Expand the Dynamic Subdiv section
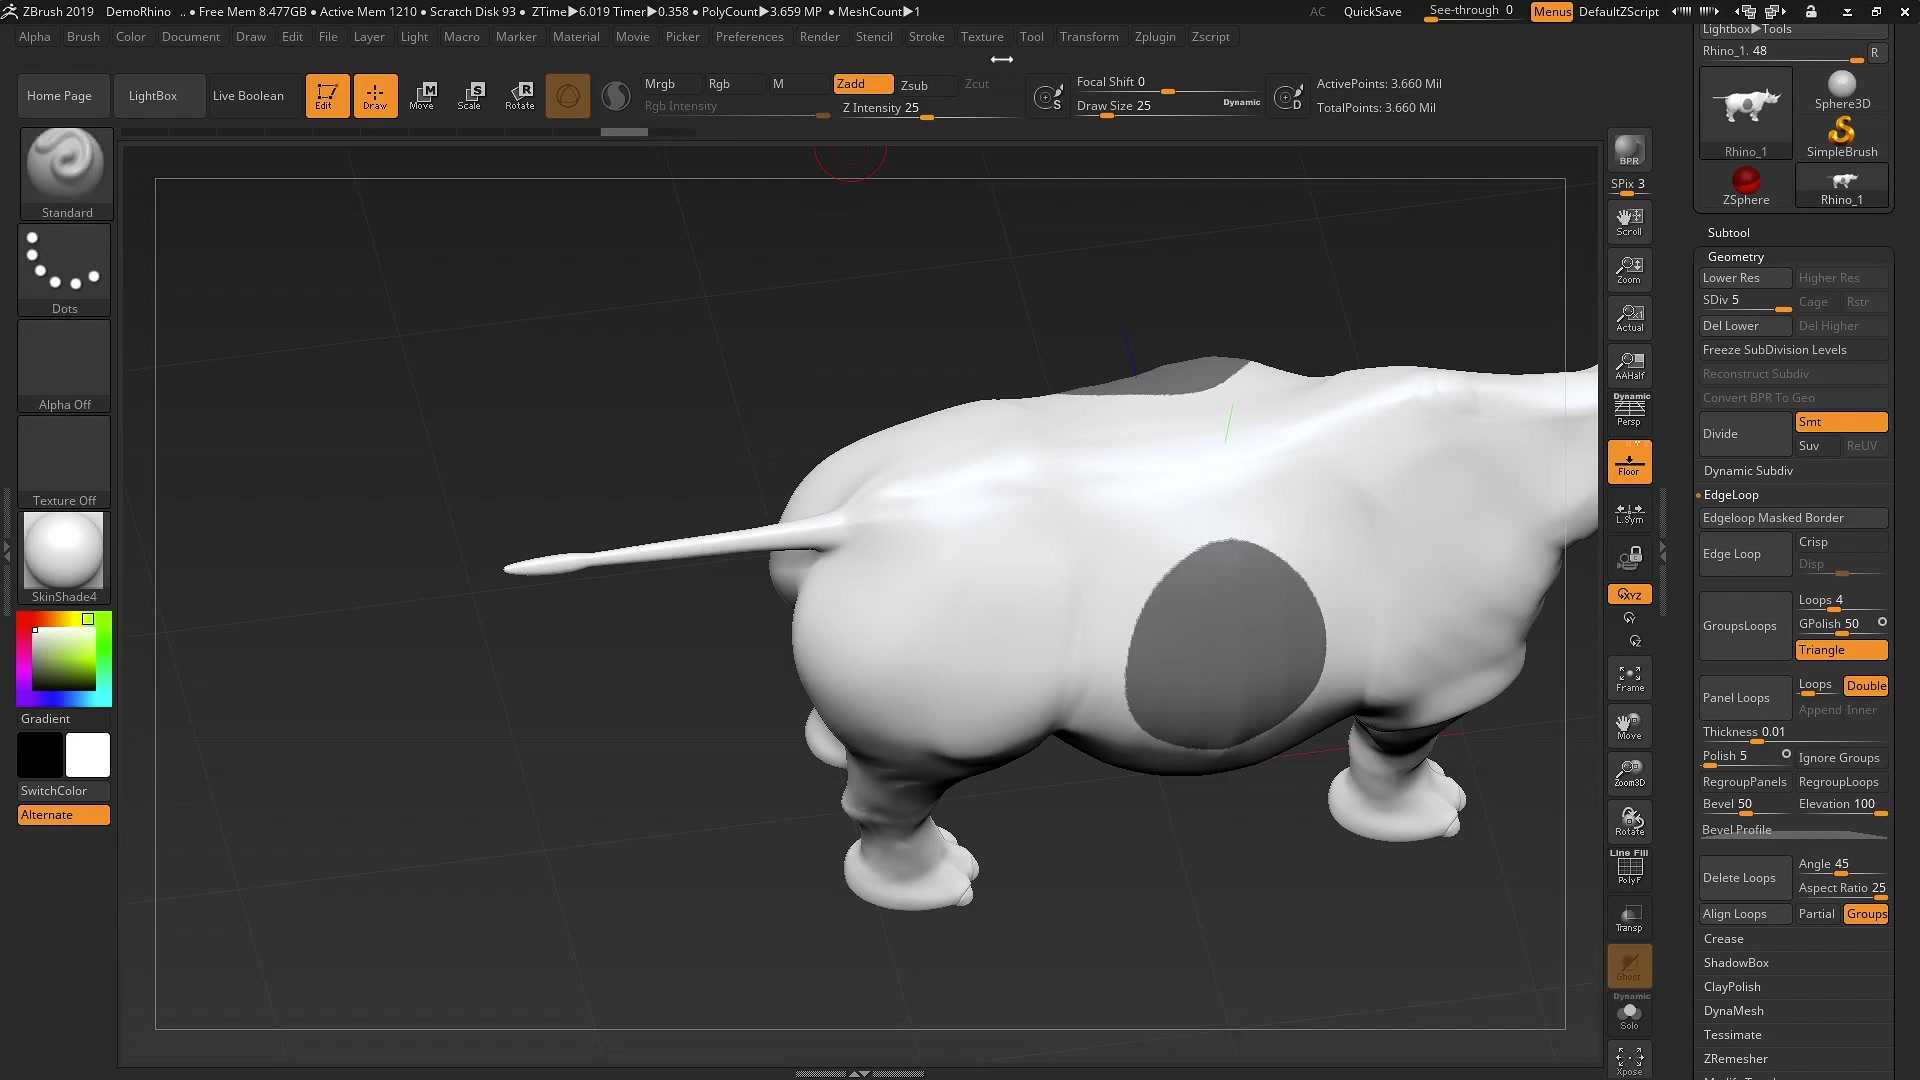This screenshot has width=1920, height=1080. (1748, 470)
